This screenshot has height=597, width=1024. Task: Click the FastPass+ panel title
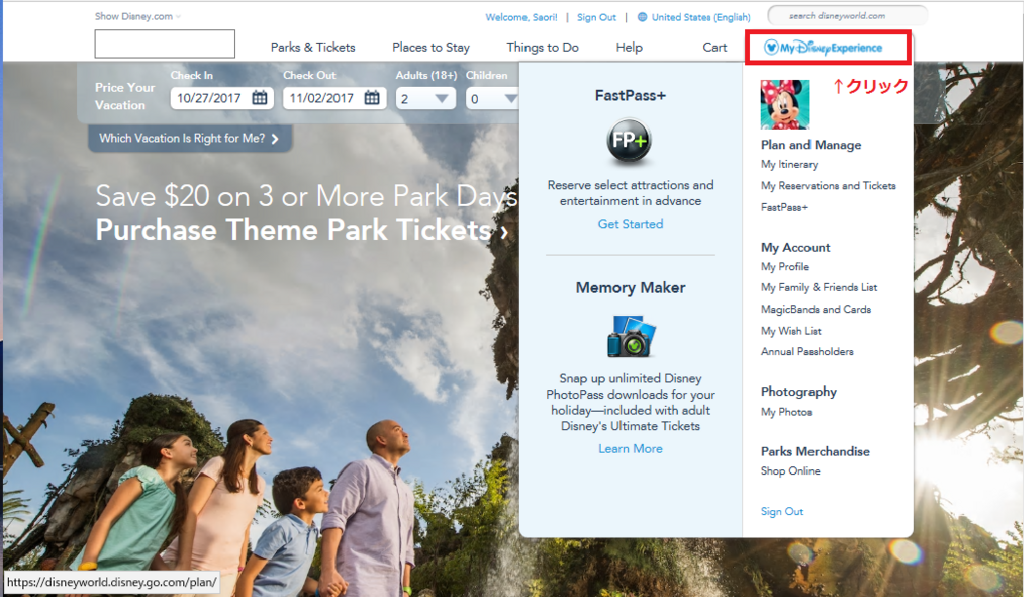630,95
